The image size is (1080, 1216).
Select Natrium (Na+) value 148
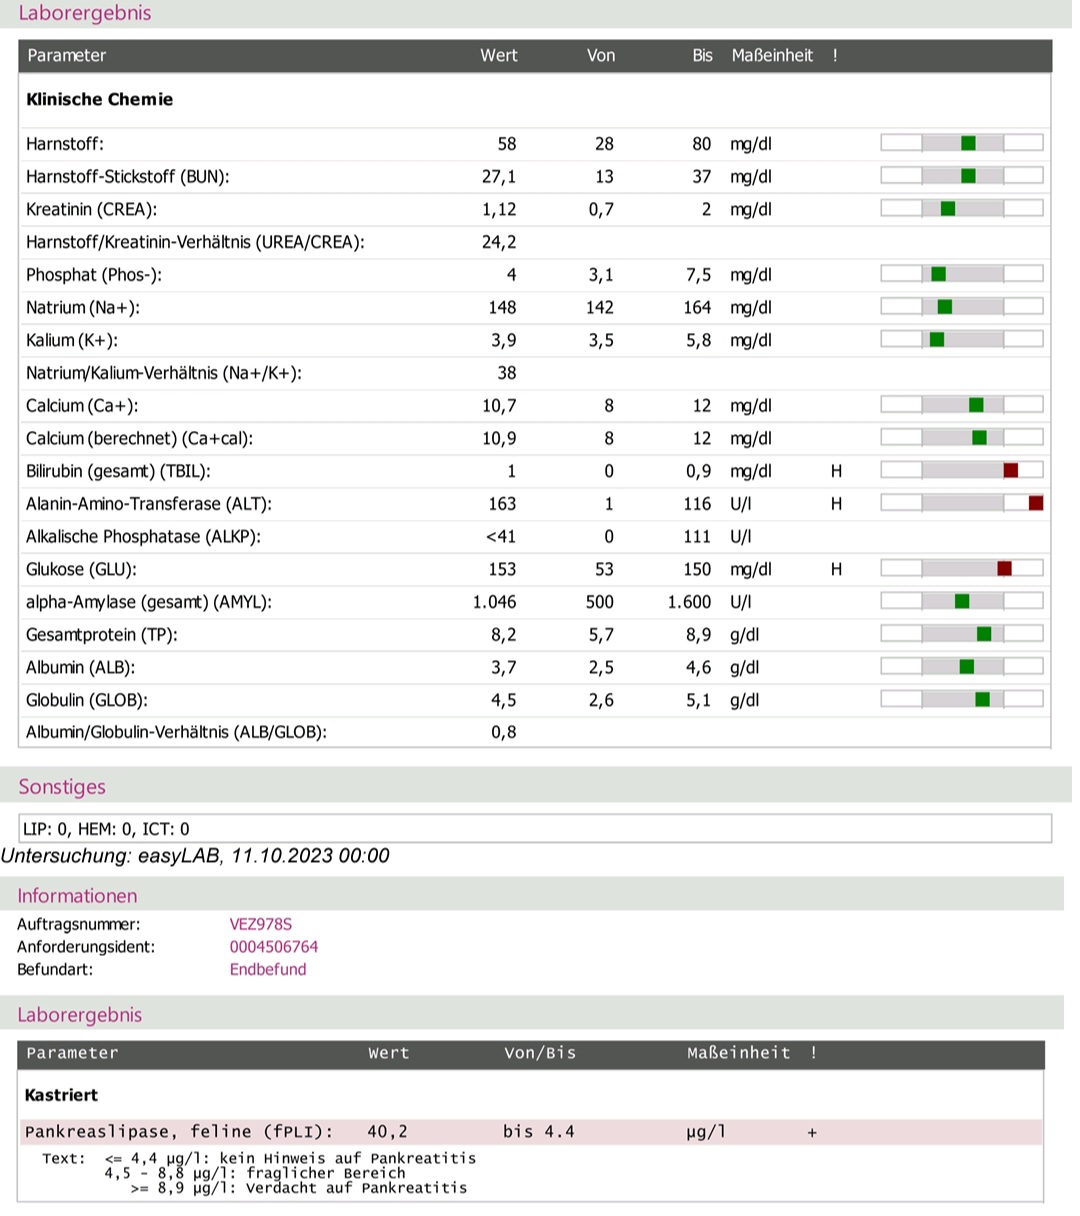(x=502, y=308)
